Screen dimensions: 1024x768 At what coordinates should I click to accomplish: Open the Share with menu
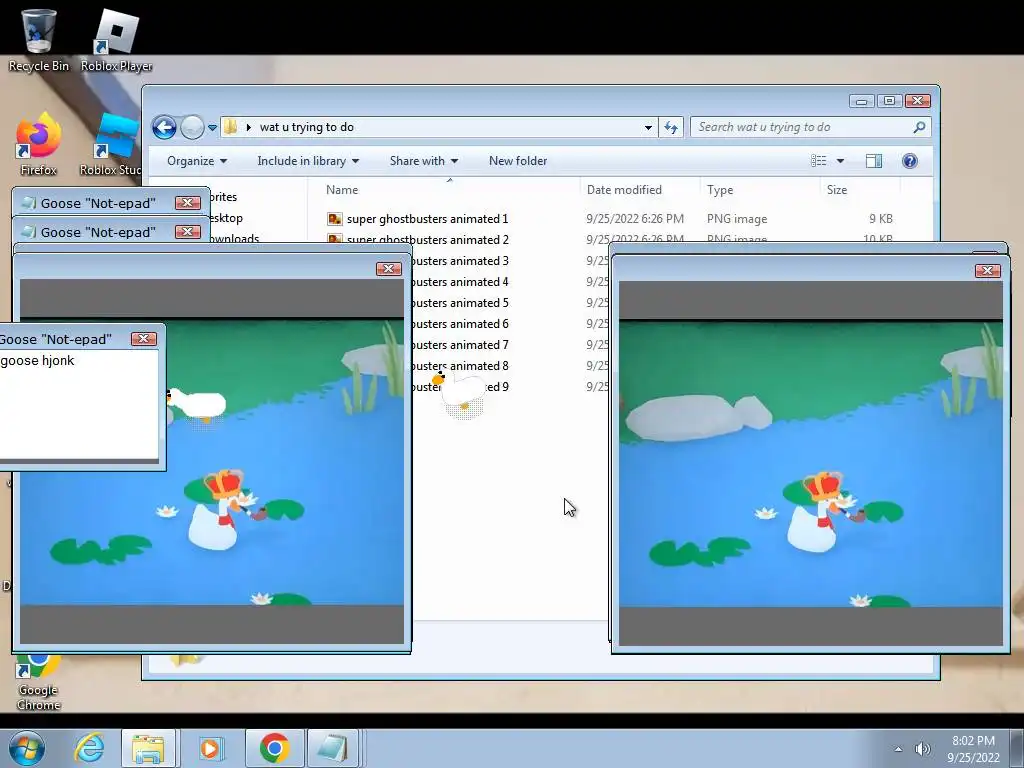tap(423, 161)
